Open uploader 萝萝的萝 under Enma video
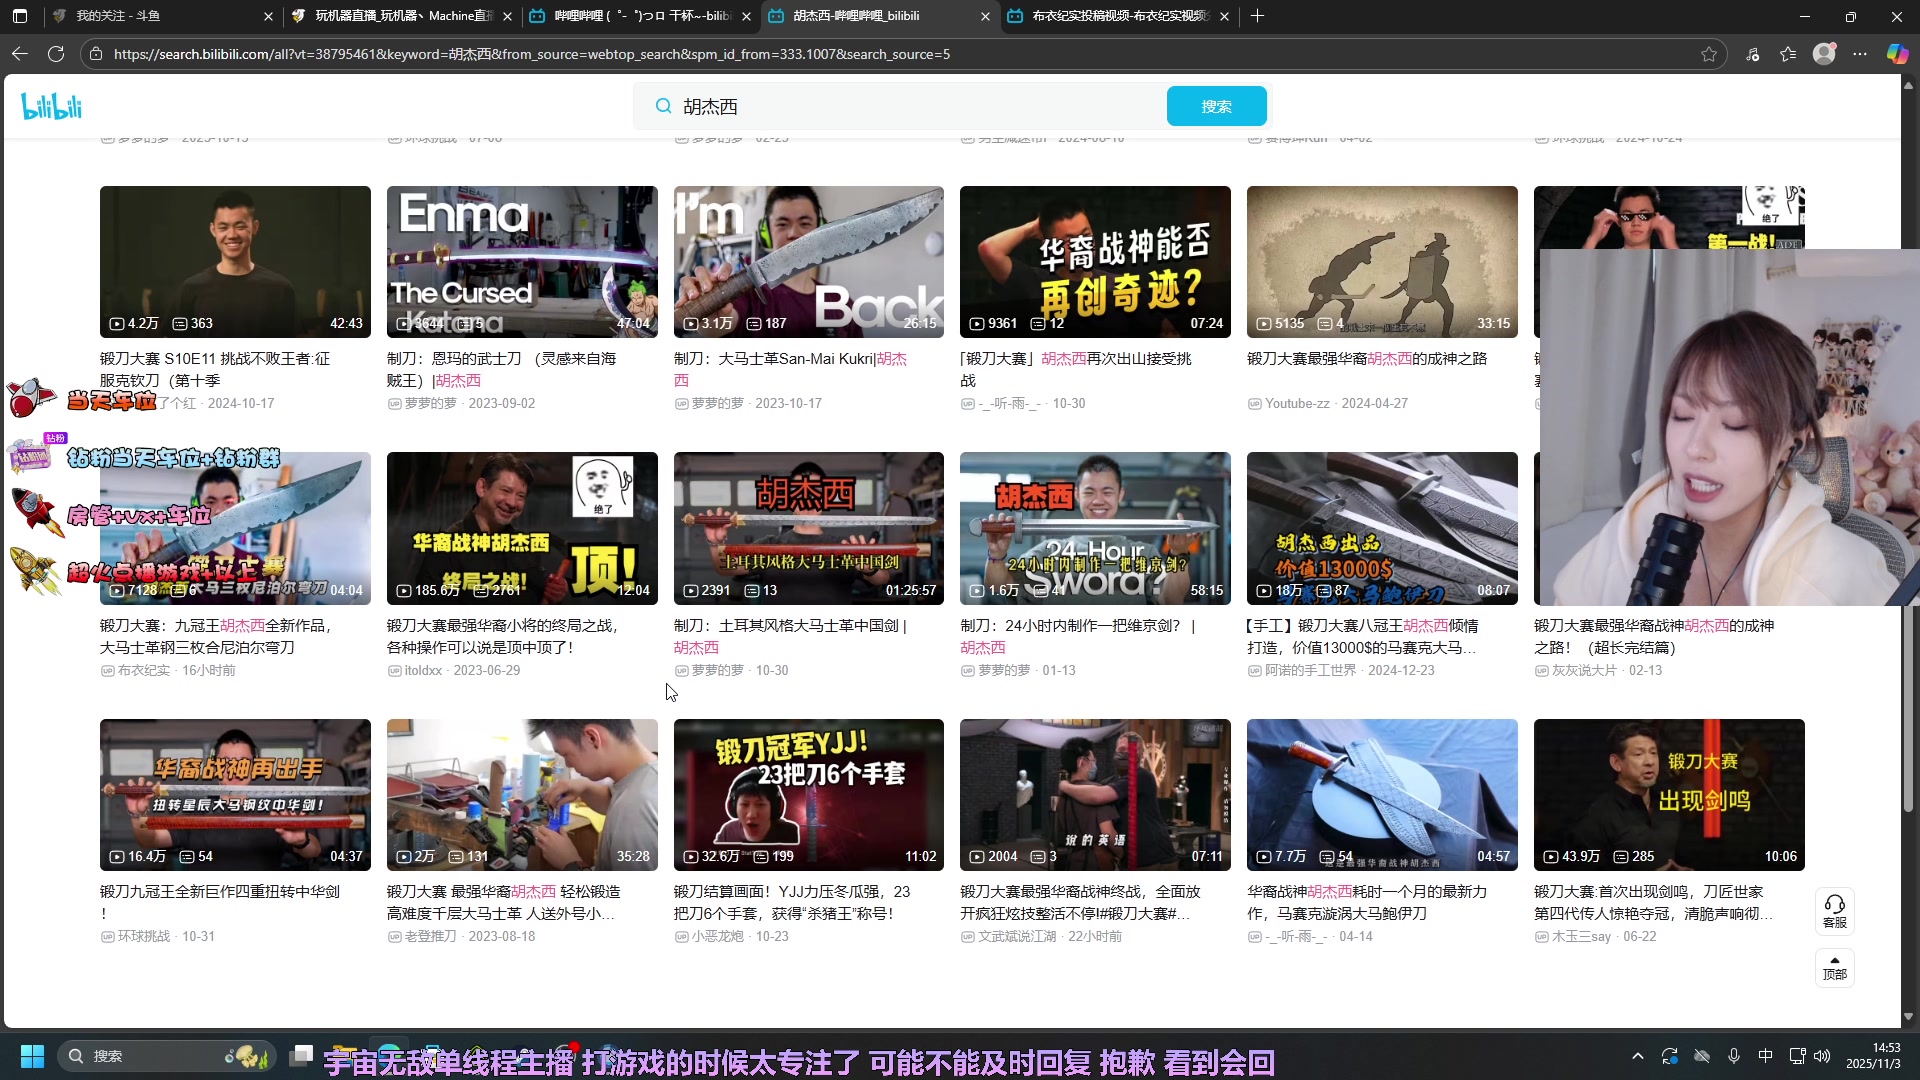The height and width of the screenshot is (1080, 1920). [430, 403]
